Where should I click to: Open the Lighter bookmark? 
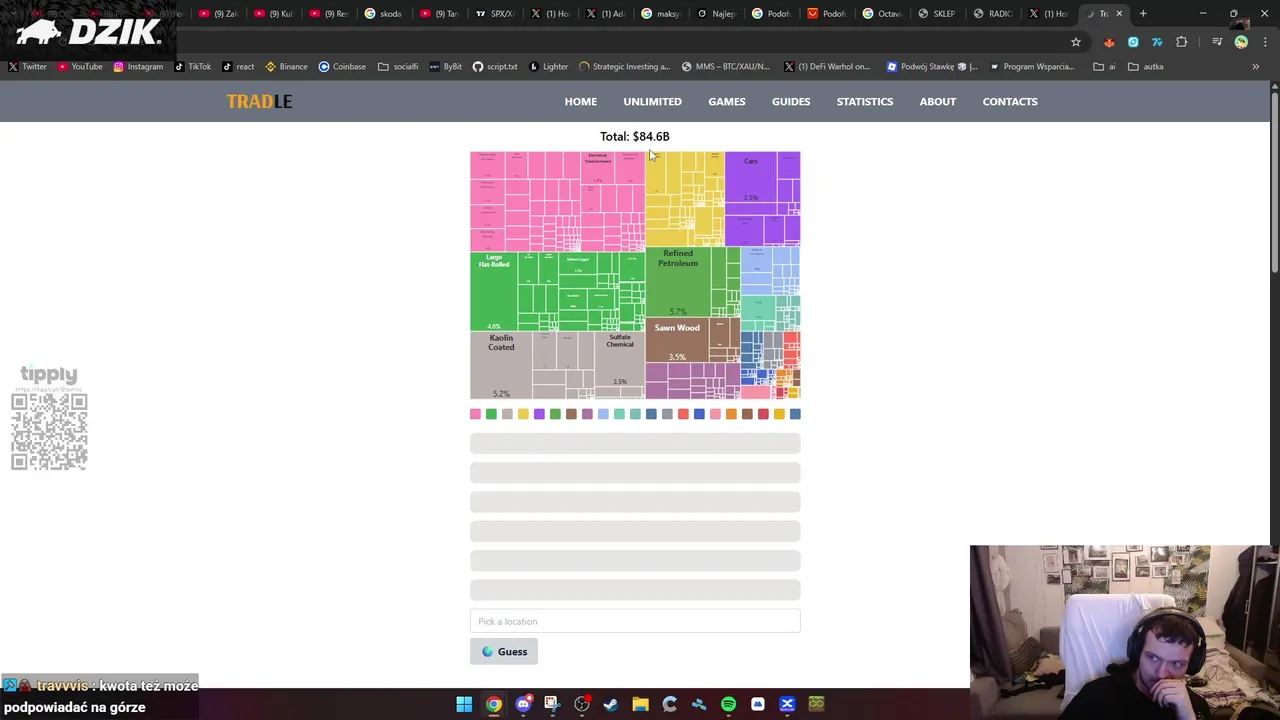(548, 67)
